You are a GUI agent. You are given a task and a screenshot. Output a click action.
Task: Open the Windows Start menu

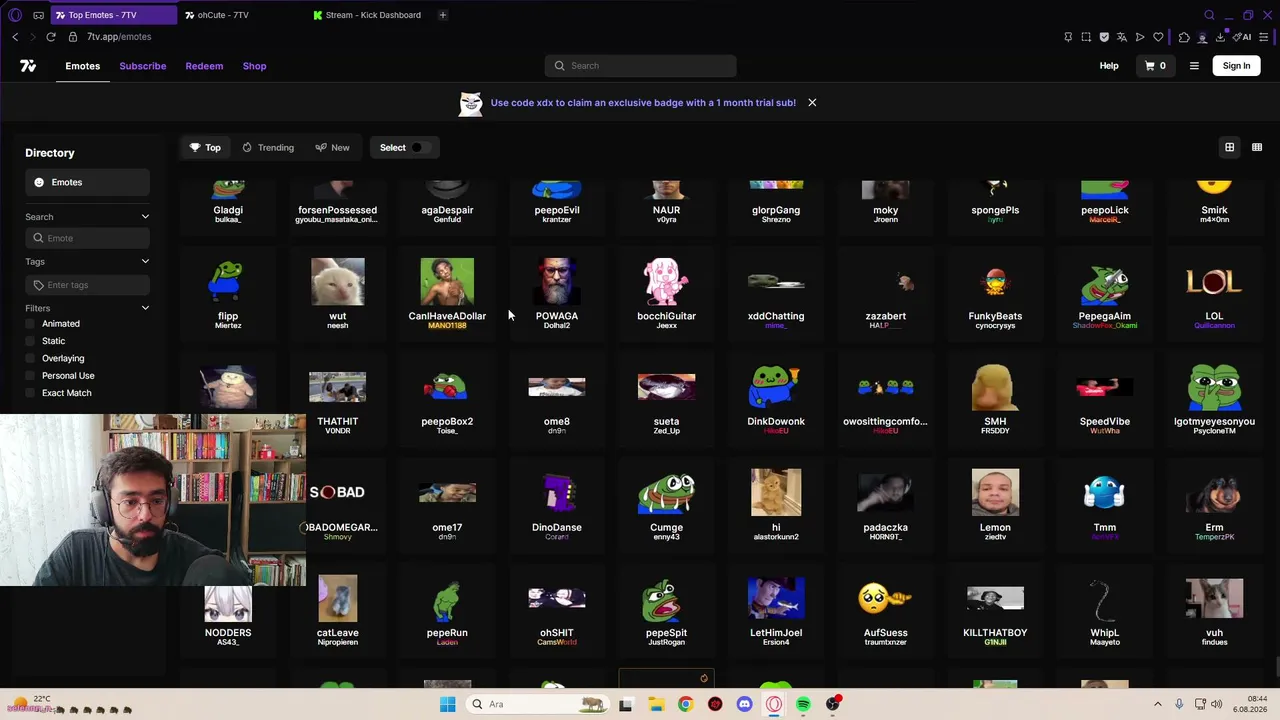click(x=447, y=704)
